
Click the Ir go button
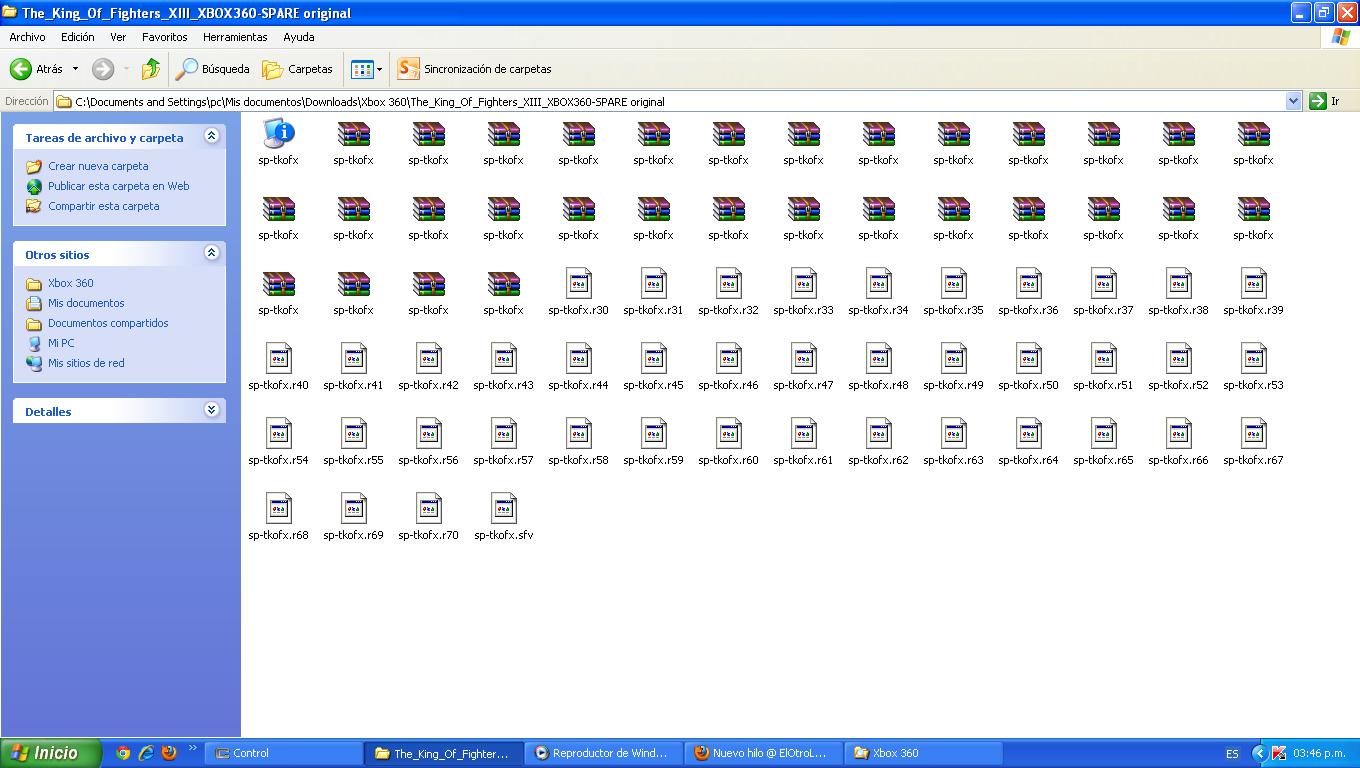1324,101
